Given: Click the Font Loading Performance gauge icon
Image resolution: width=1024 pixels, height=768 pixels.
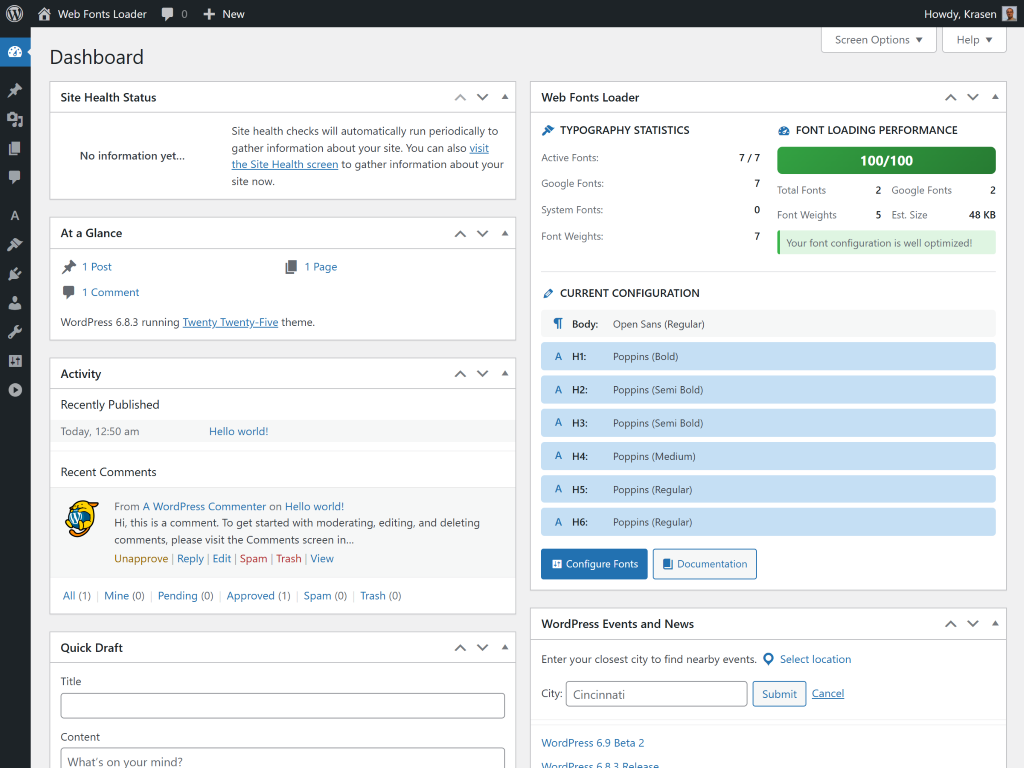Looking at the screenshot, I should click(784, 131).
